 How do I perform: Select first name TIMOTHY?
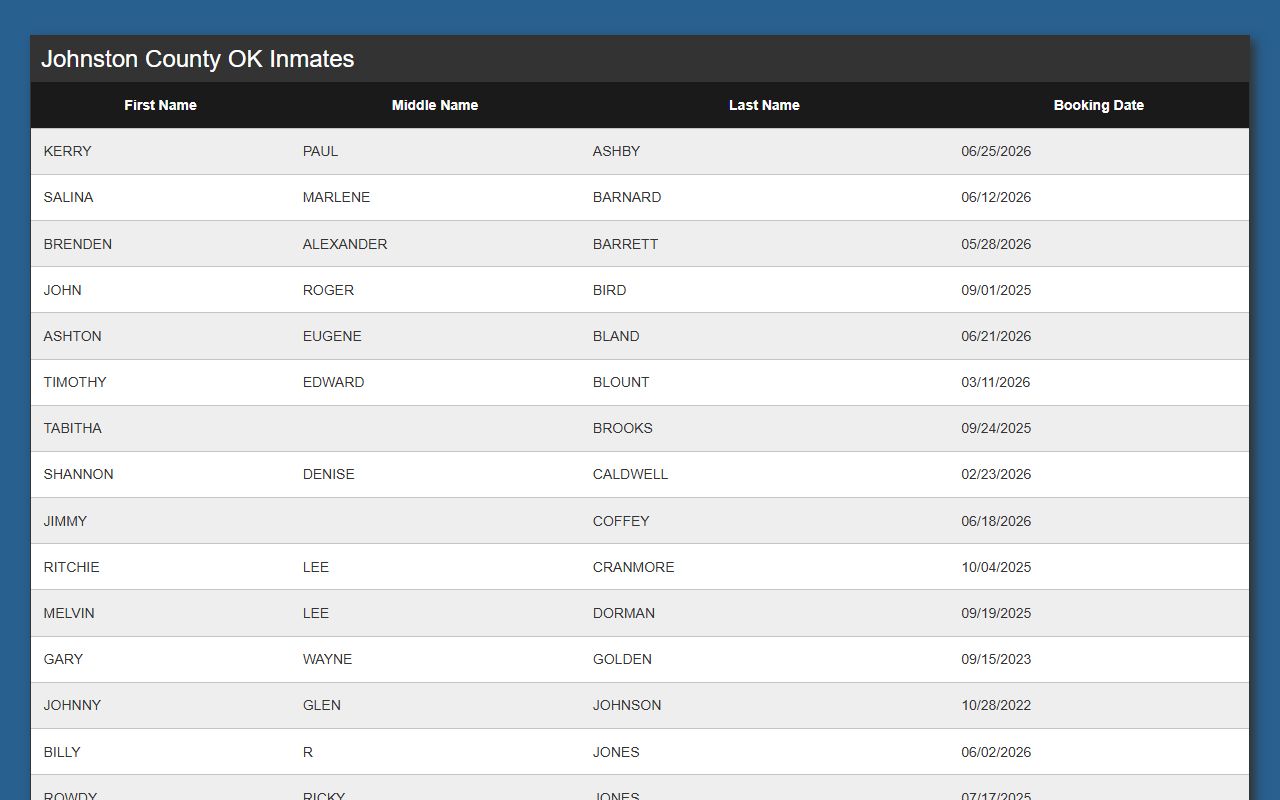[75, 382]
